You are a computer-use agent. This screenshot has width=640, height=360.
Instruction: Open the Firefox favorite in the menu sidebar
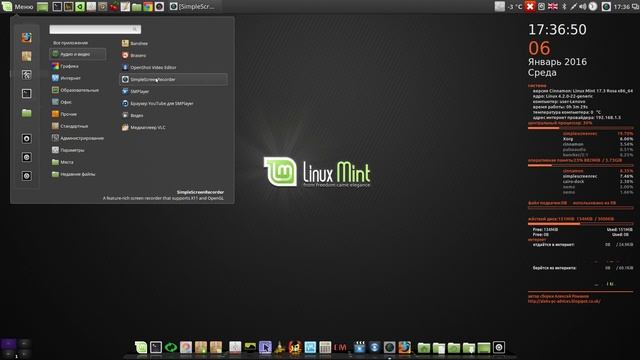27,38
